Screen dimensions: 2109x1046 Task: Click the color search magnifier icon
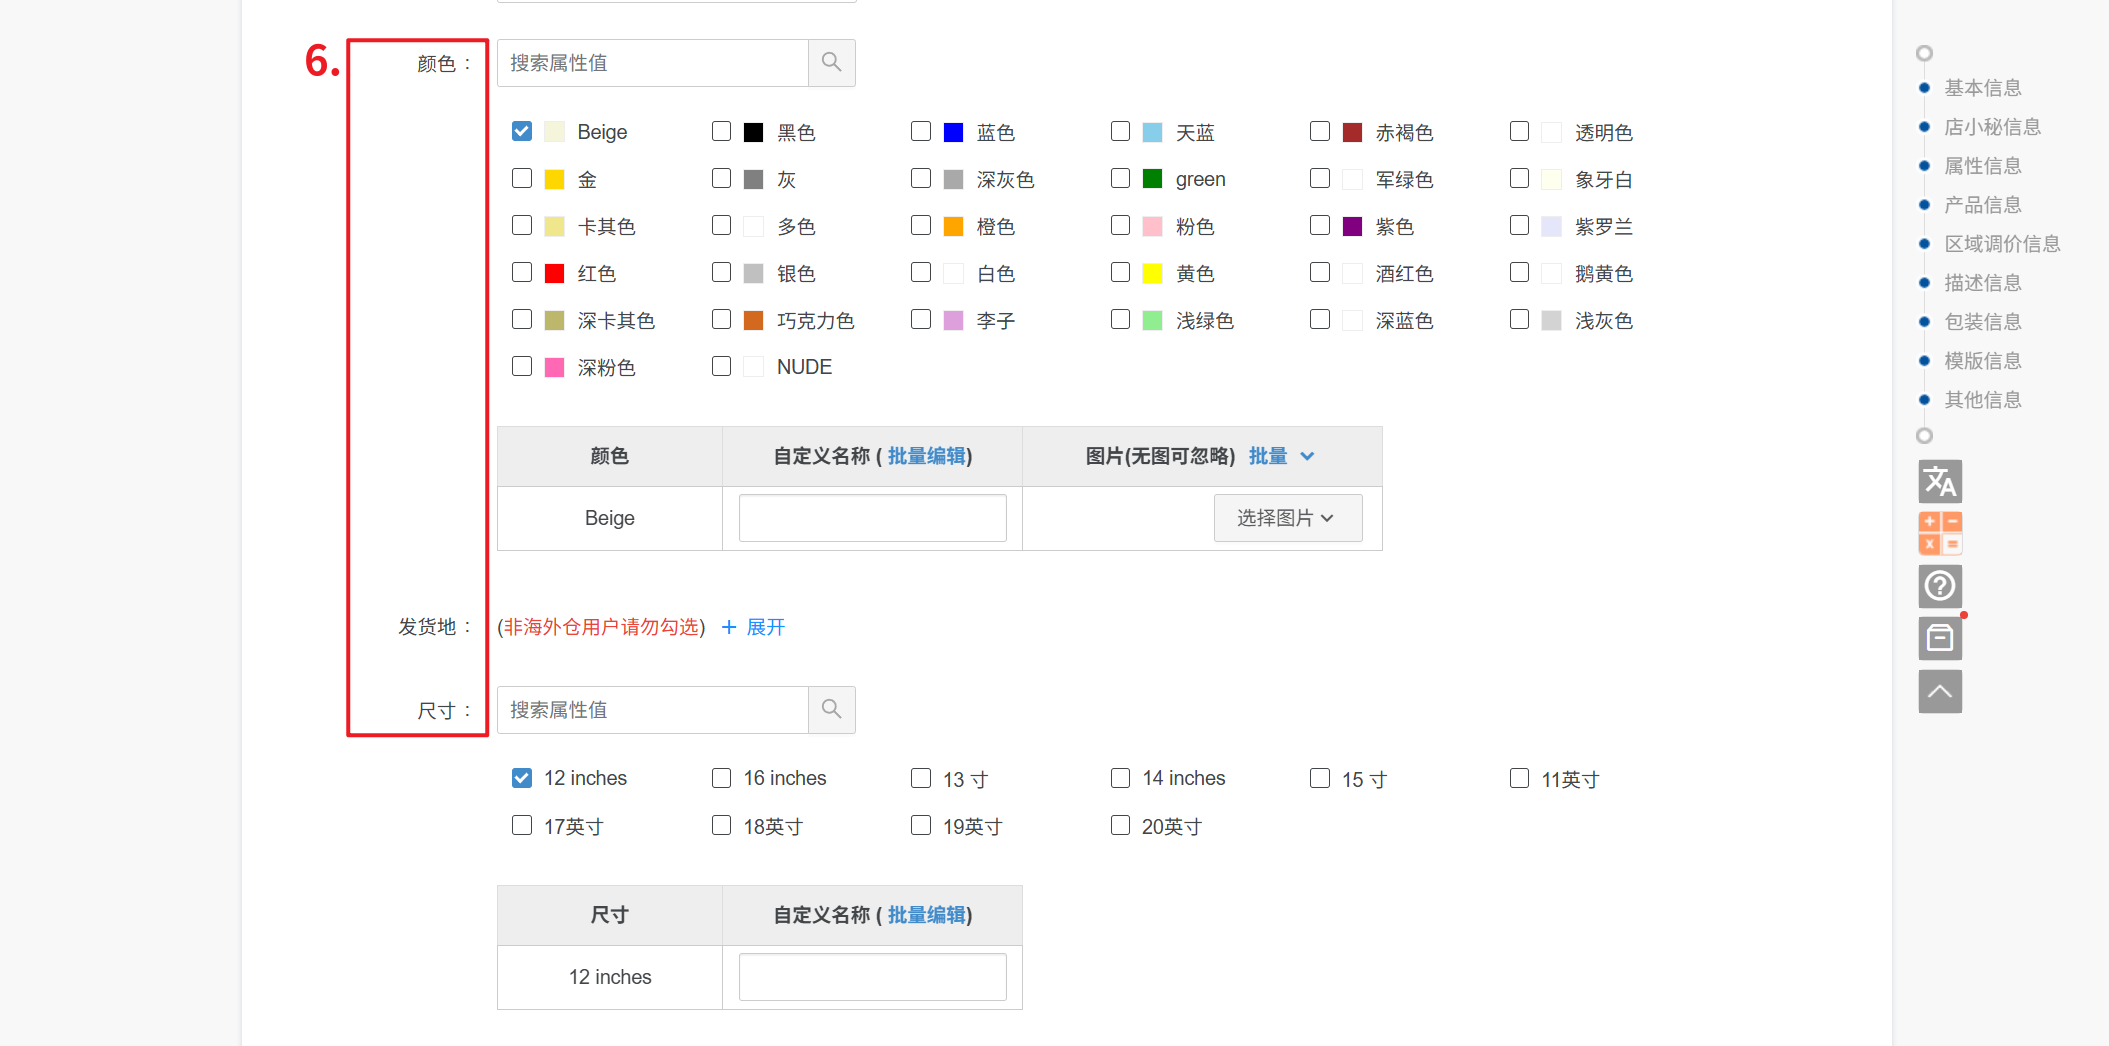[x=831, y=63]
